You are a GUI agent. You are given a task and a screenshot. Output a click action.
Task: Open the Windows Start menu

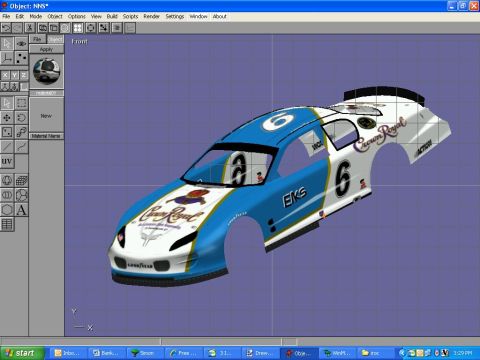click(22, 353)
